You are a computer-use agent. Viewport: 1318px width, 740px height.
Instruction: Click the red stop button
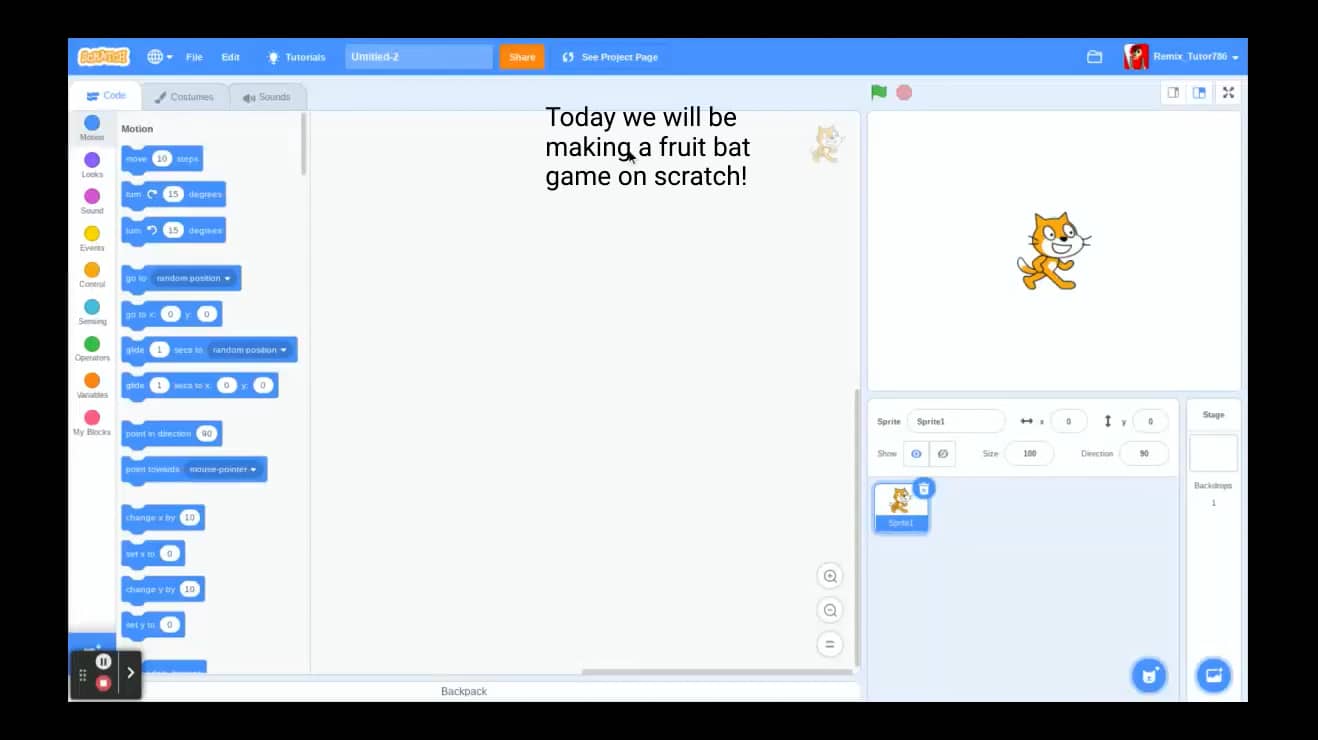click(904, 92)
